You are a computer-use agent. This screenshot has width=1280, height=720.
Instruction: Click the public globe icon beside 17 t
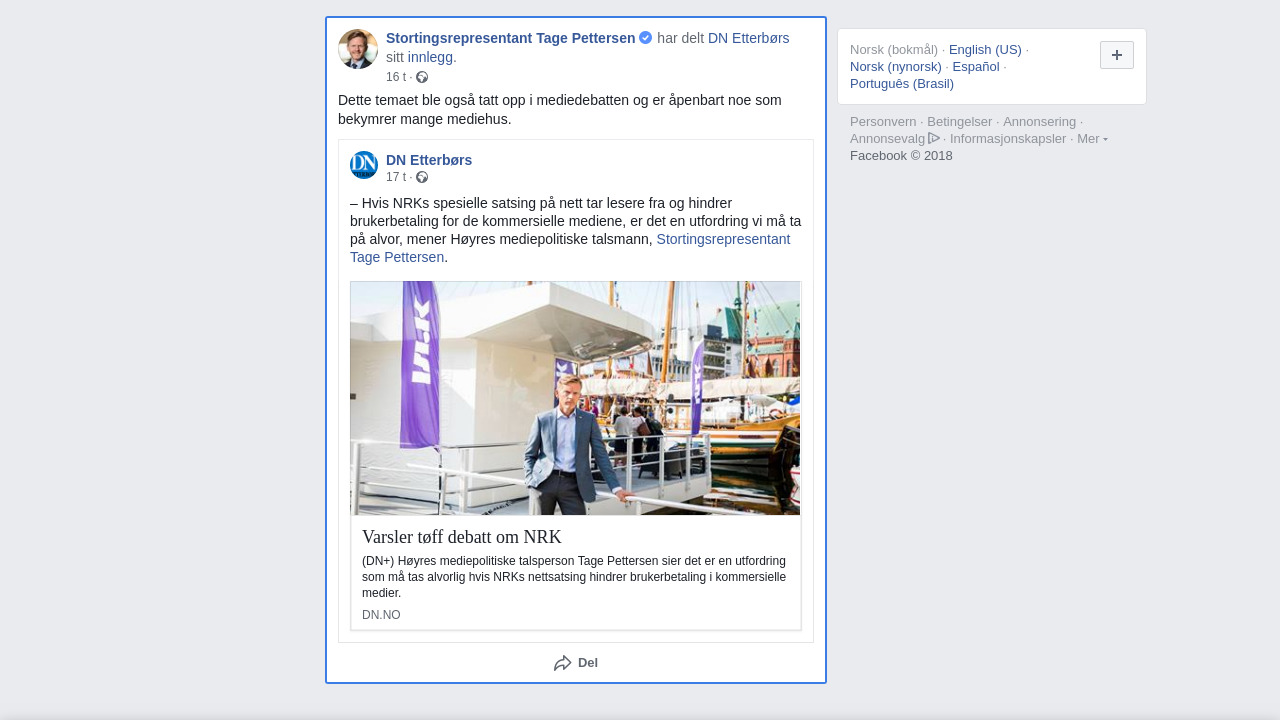tap(422, 177)
